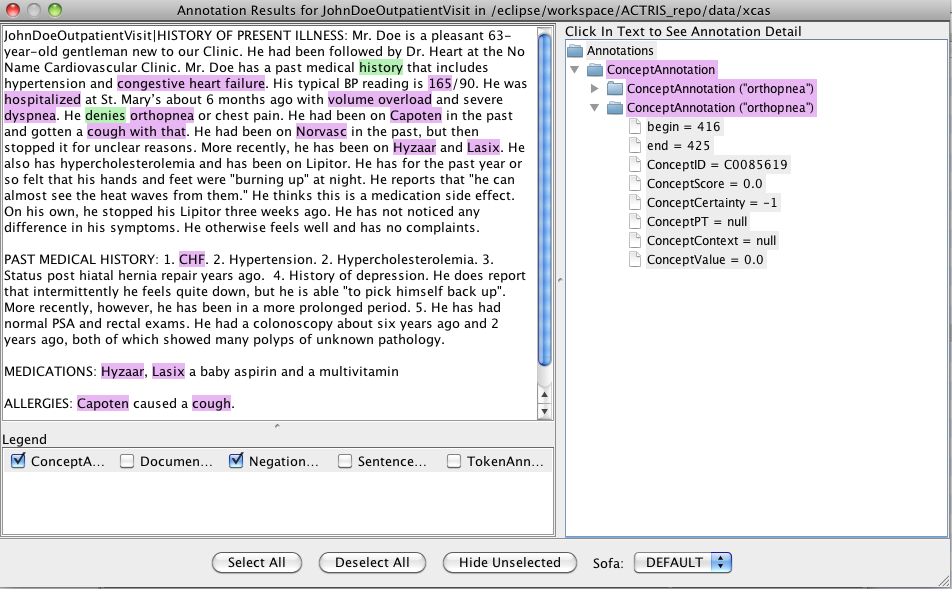Click the file icon beside ConceptValue = 0.0

(x=635, y=259)
